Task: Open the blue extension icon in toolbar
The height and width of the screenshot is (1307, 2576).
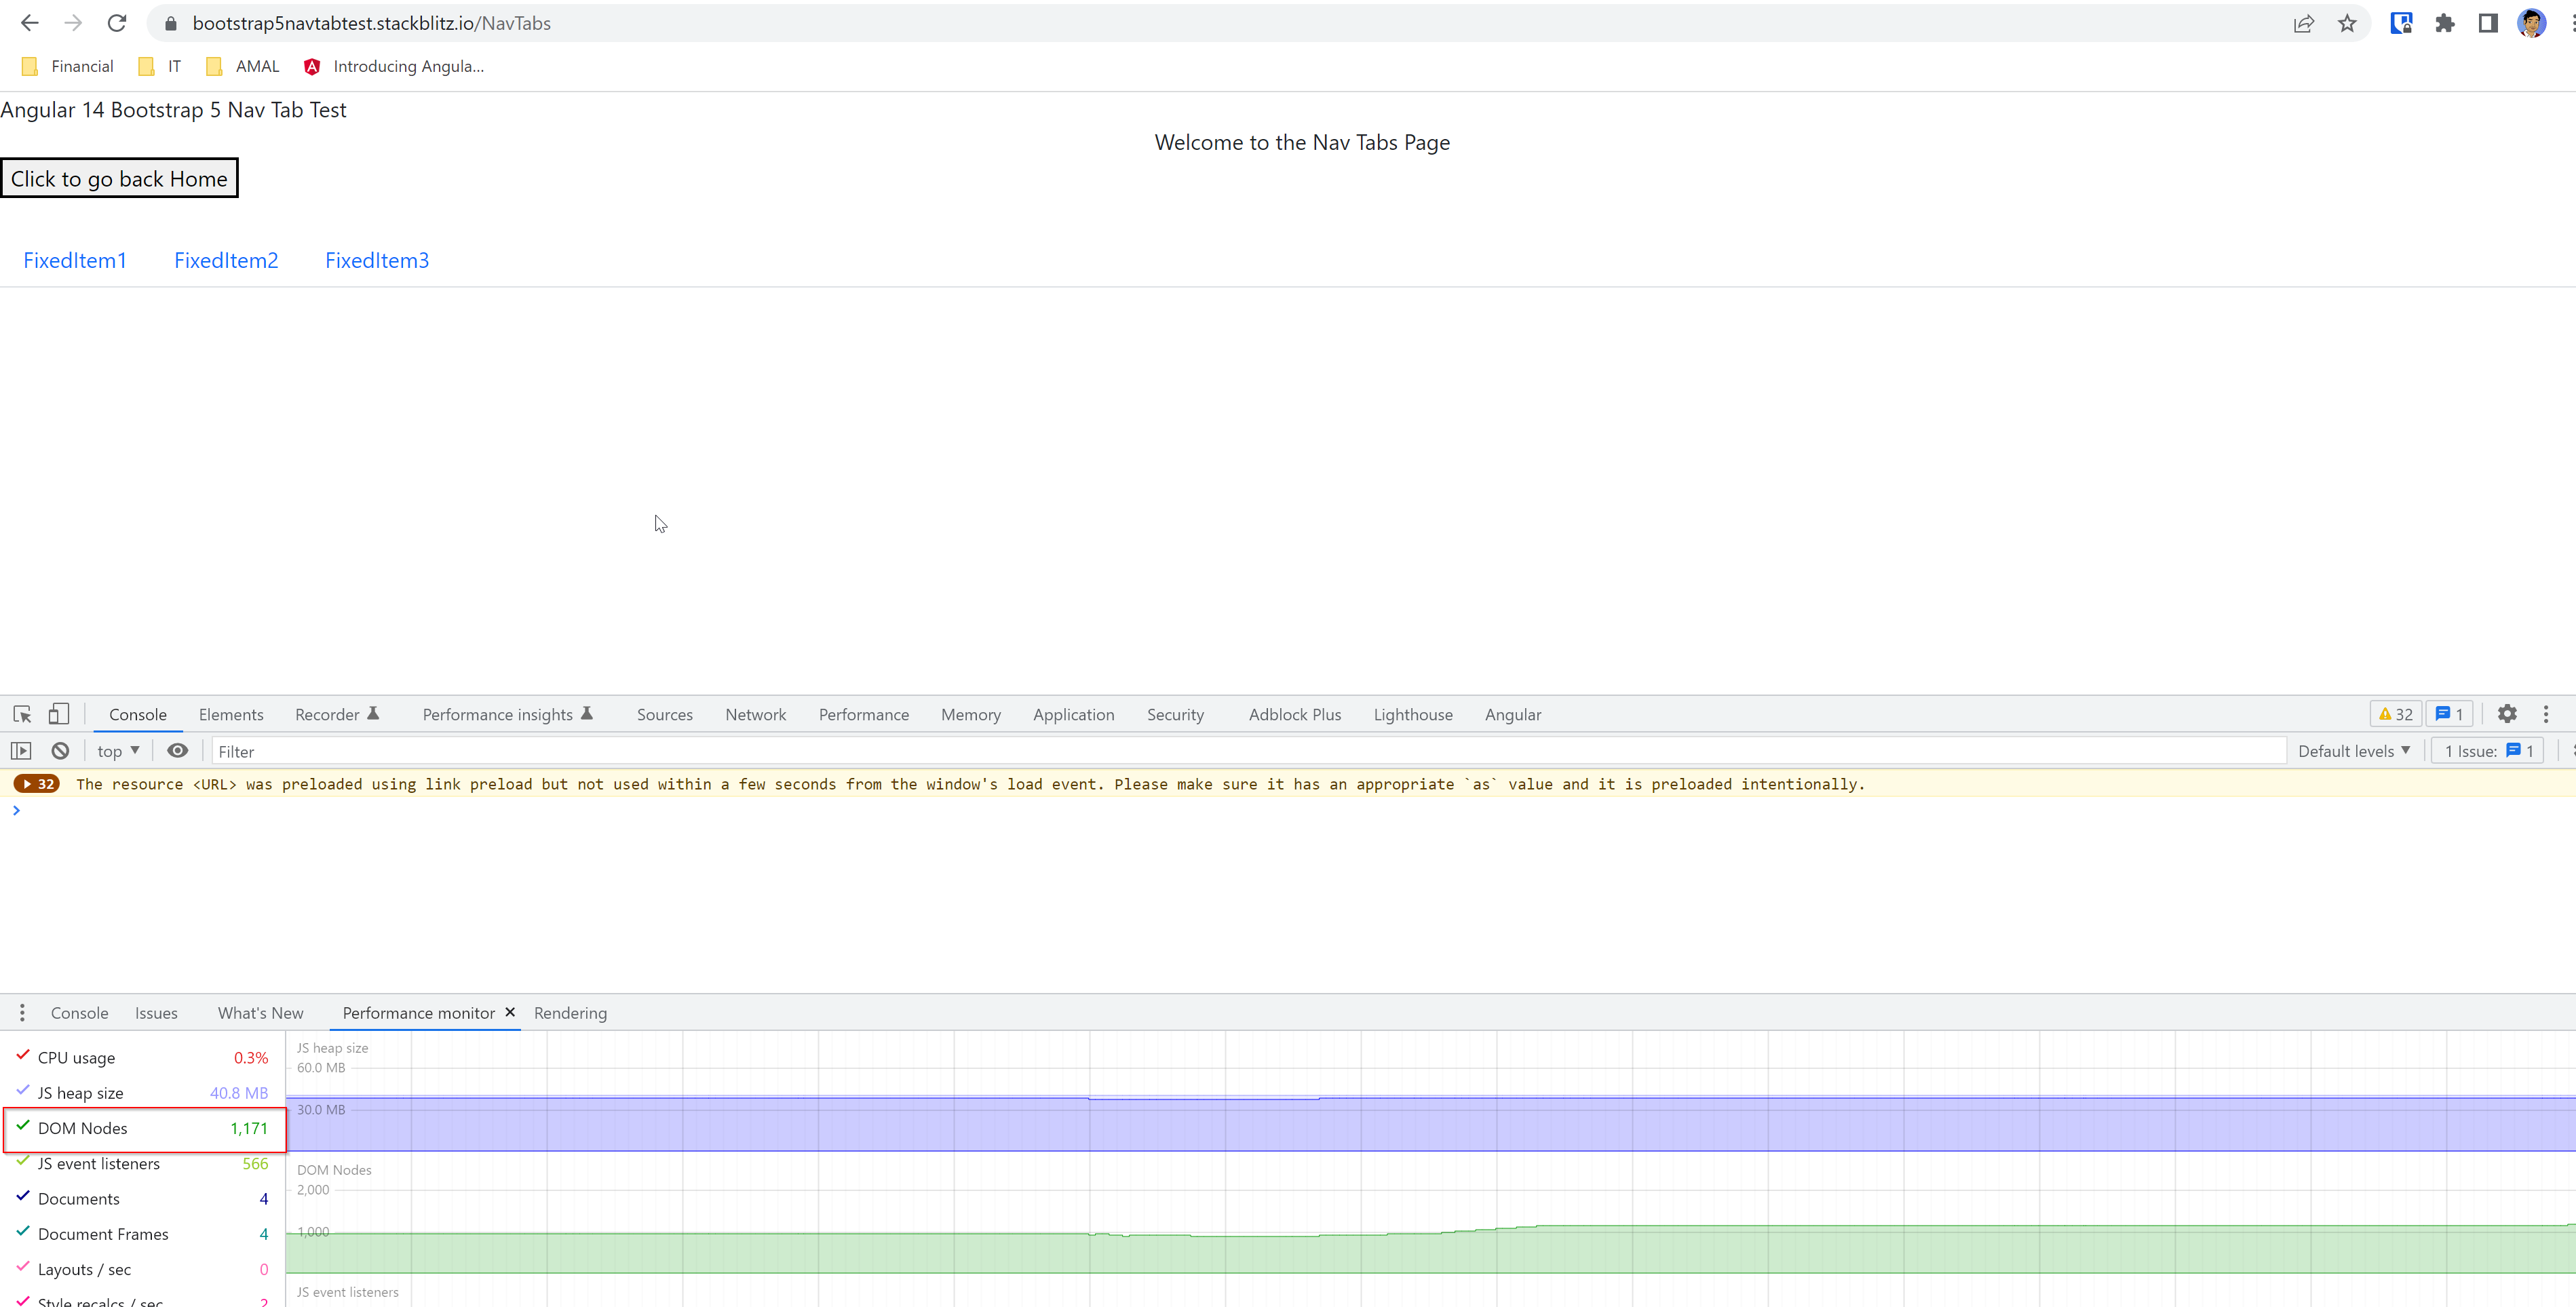Action: (2401, 23)
